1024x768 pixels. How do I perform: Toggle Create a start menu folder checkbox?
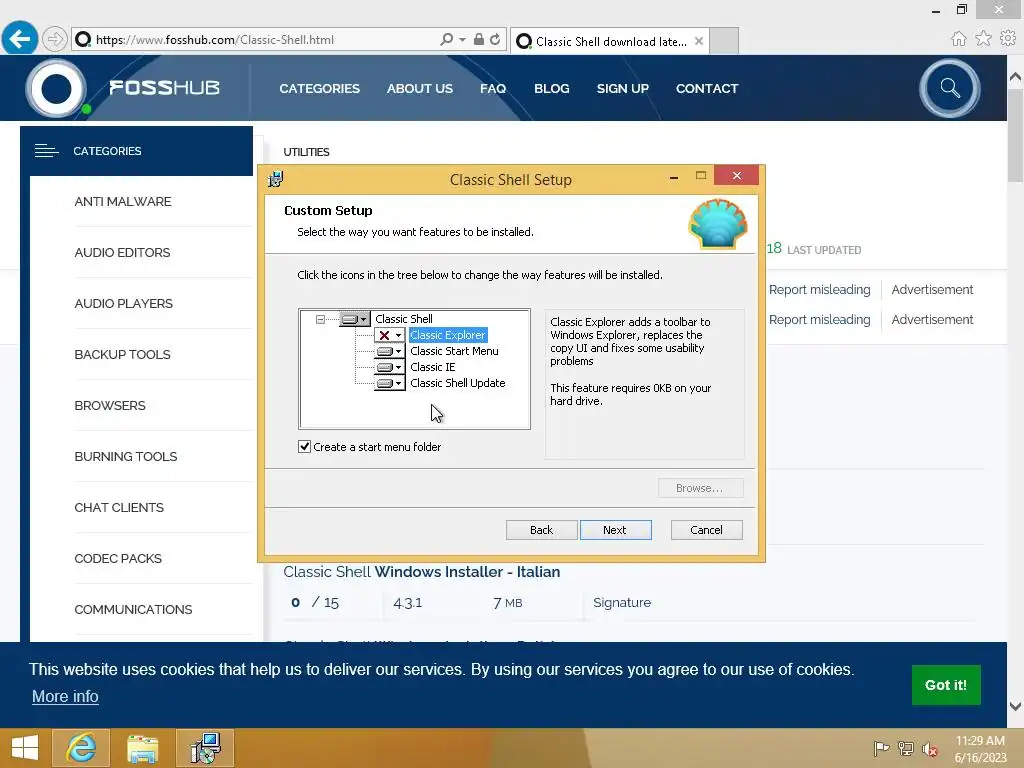304,447
